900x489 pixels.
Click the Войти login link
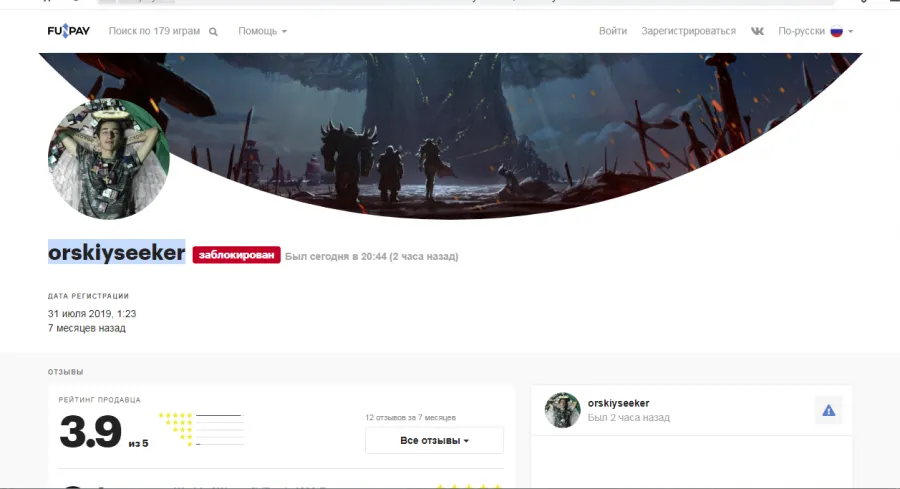tap(612, 31)
